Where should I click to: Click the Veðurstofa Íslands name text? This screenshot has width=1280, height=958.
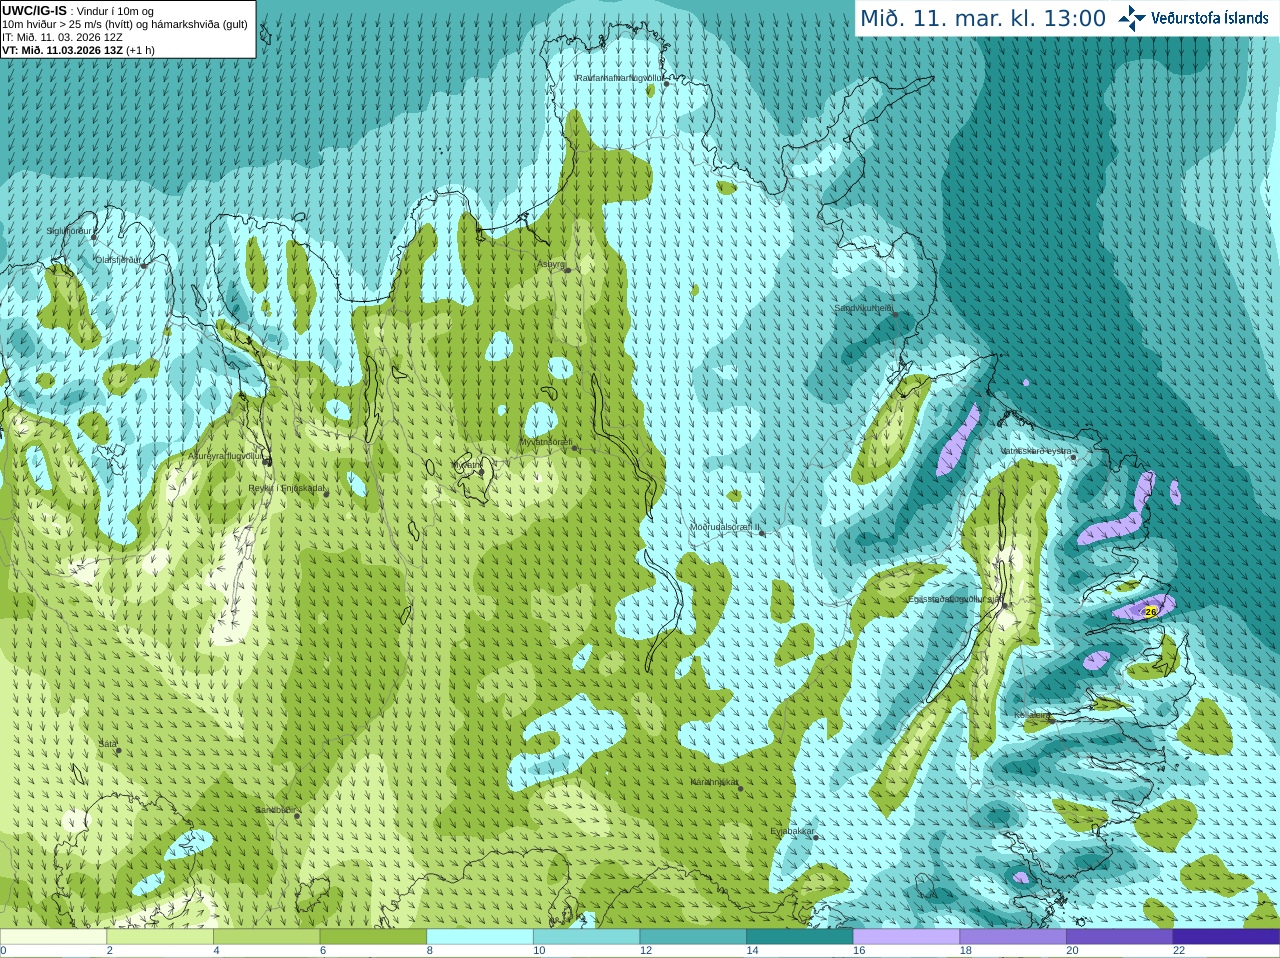pyautogui.click(x=1209, y=18)
